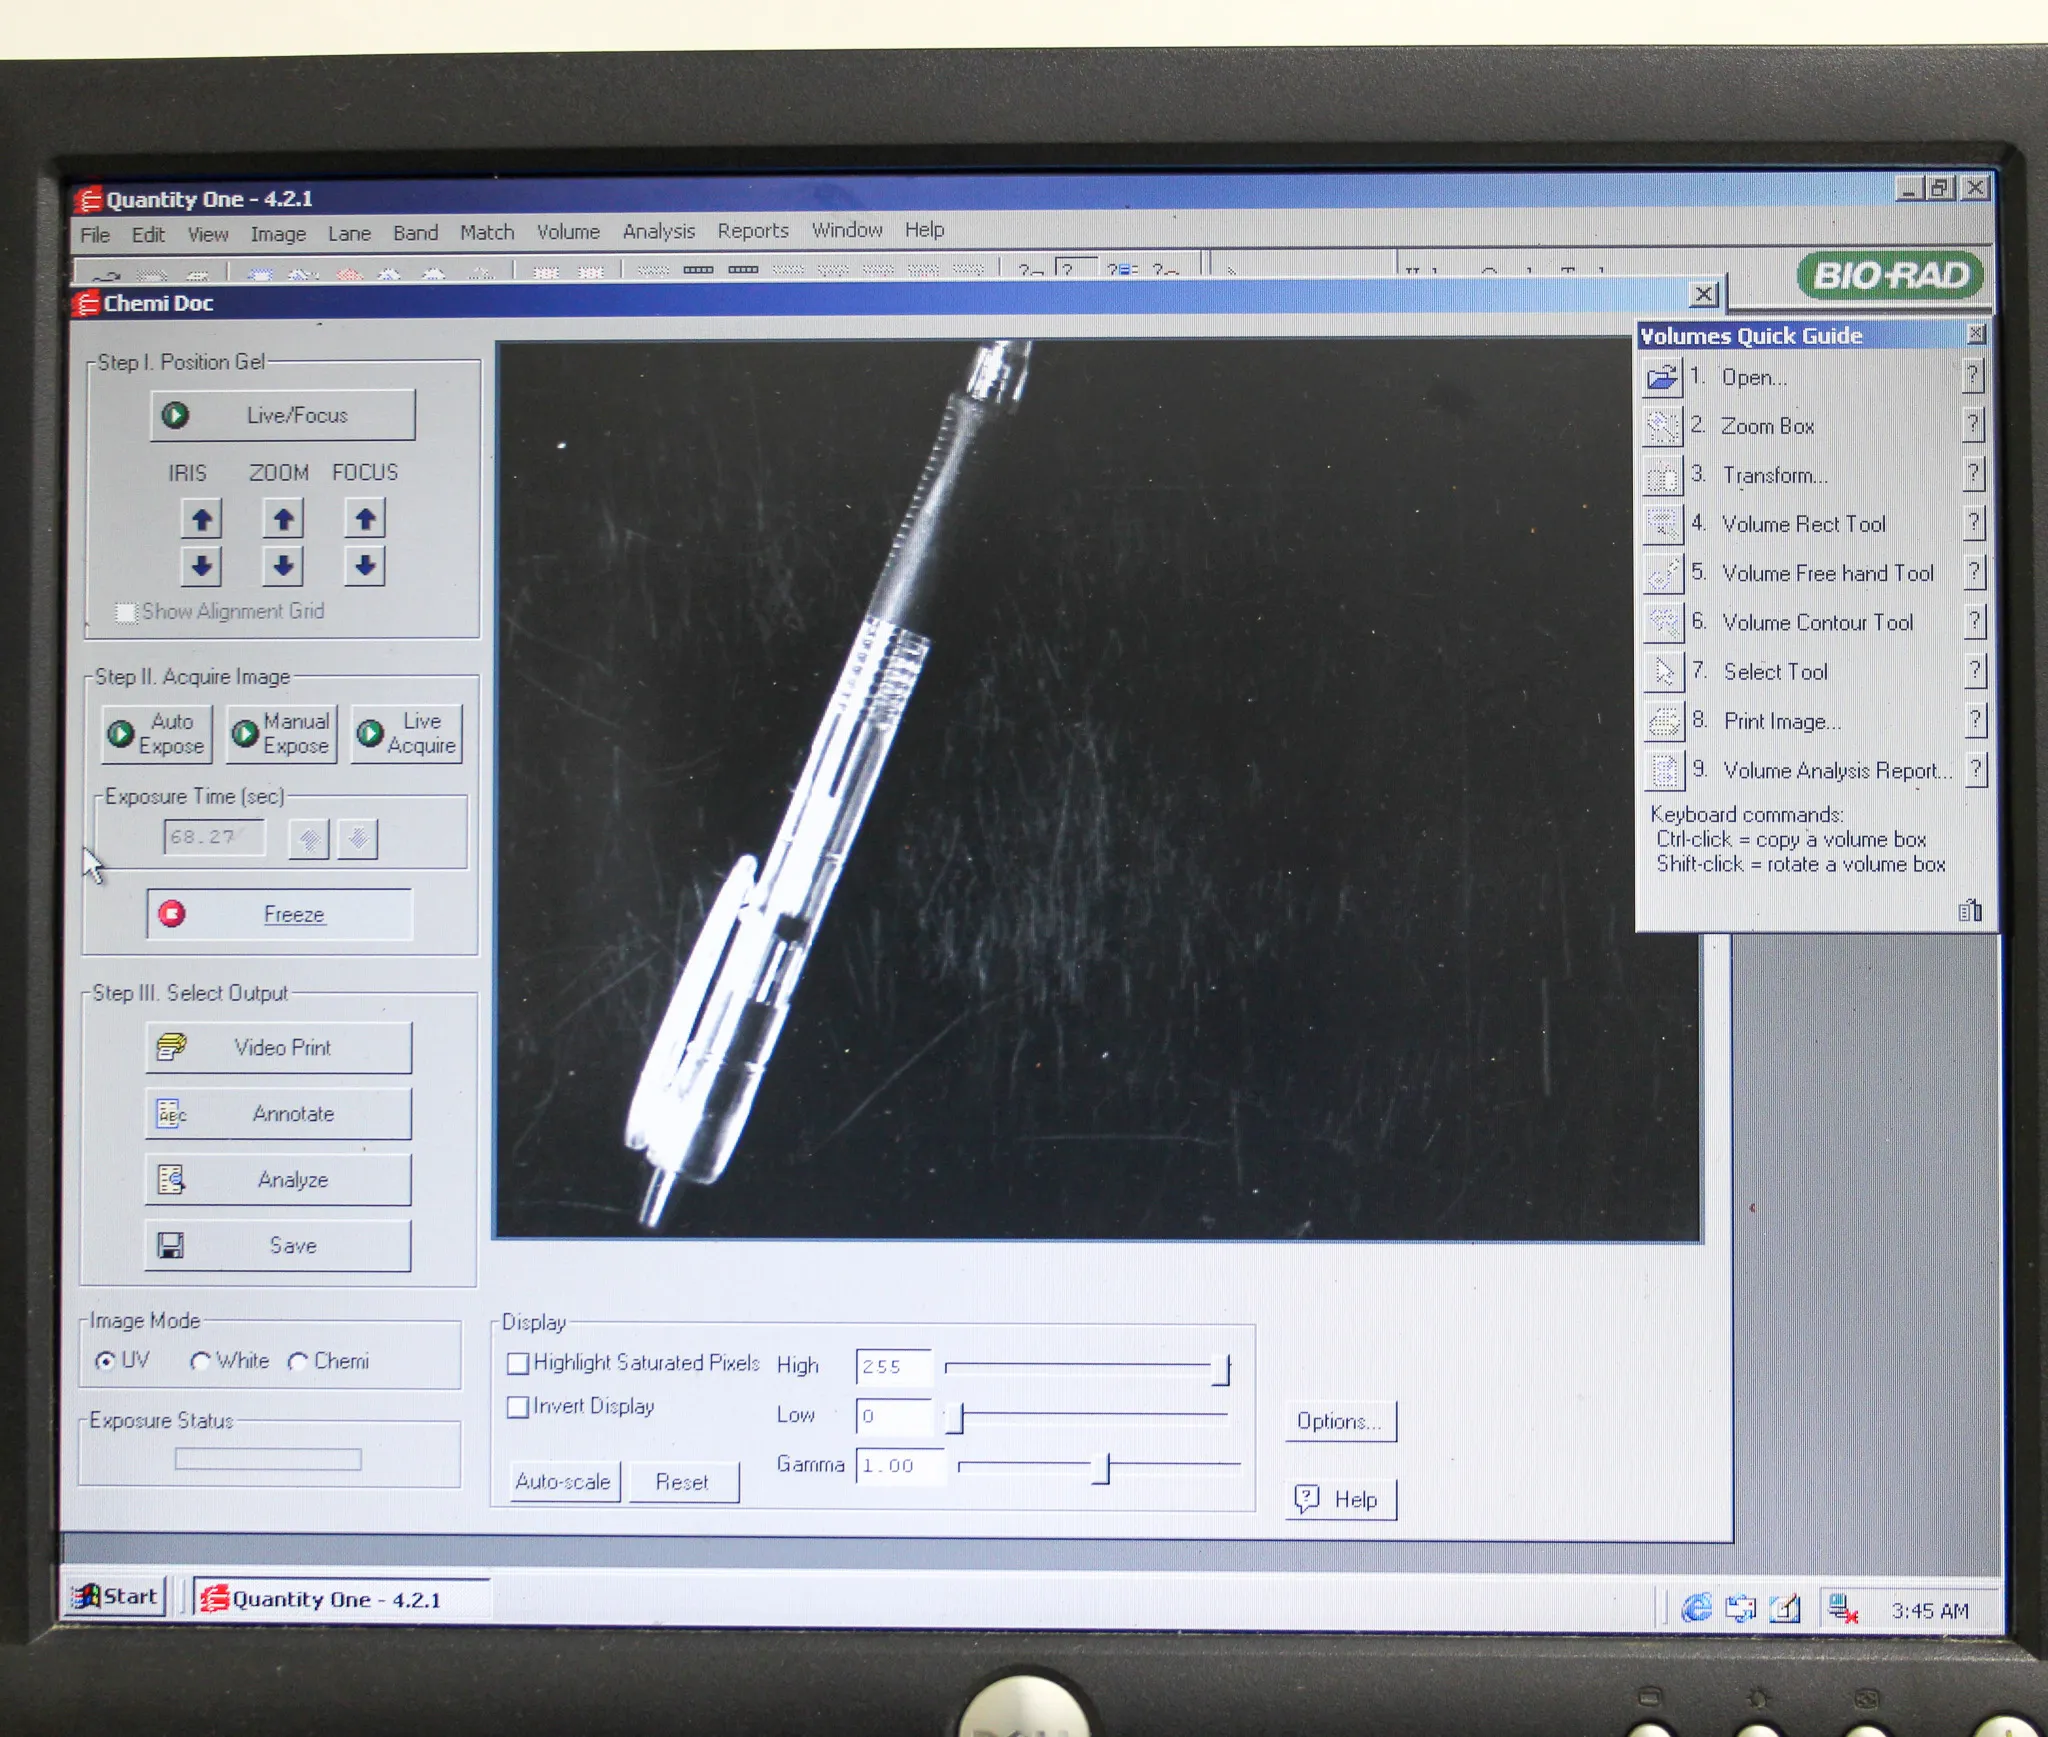Open file icon in Volumes Quick Guide

[x=1662, y=378]
